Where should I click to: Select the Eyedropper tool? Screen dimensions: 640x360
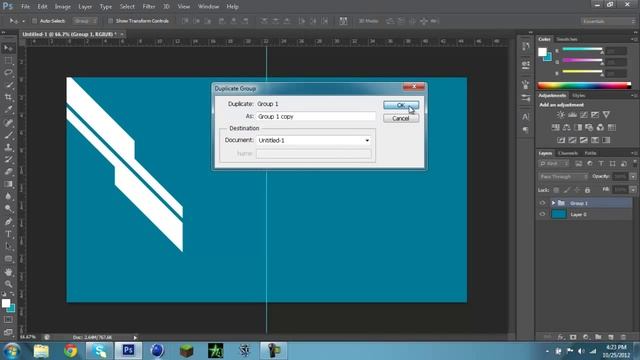pos(8,110)
